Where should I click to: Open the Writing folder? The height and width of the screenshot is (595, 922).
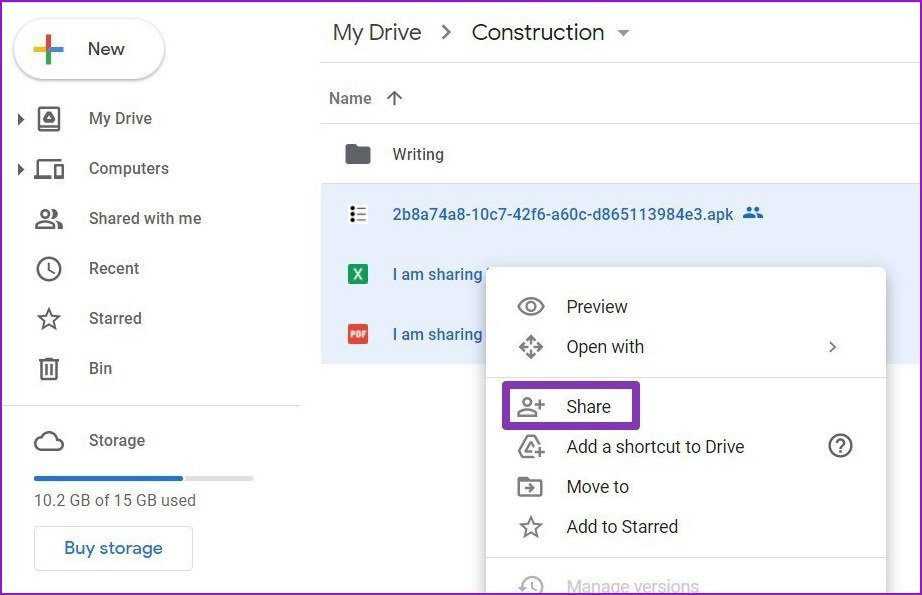click(x=418, y=154)
